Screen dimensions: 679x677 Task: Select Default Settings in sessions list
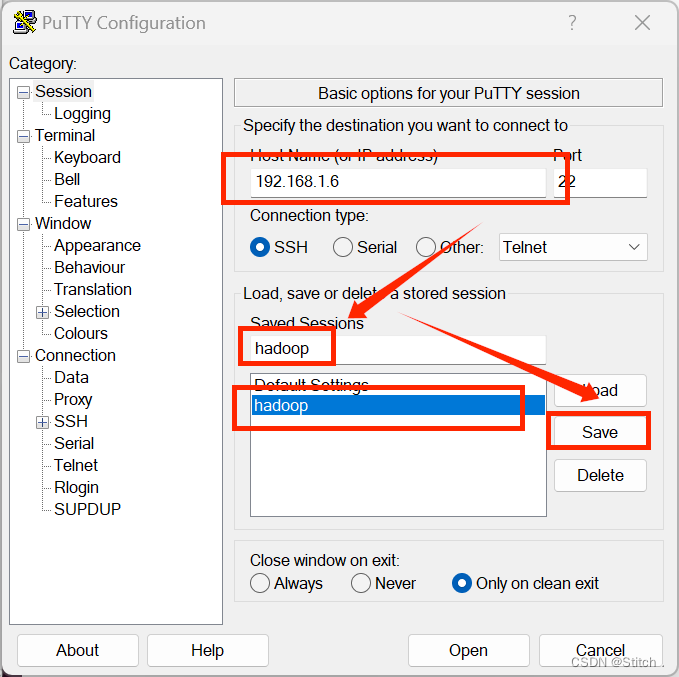tap(398, 385)
